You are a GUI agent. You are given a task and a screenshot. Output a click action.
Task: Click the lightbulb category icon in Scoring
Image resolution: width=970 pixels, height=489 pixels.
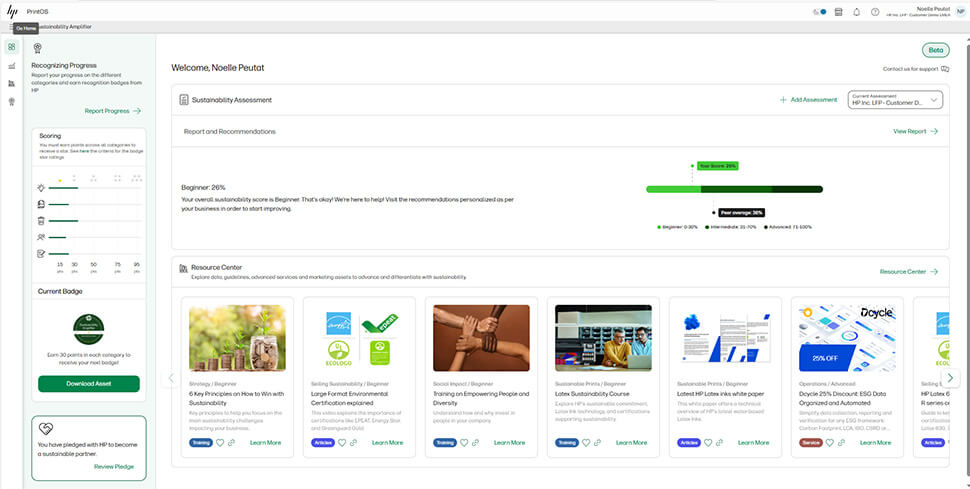point(41,188)
